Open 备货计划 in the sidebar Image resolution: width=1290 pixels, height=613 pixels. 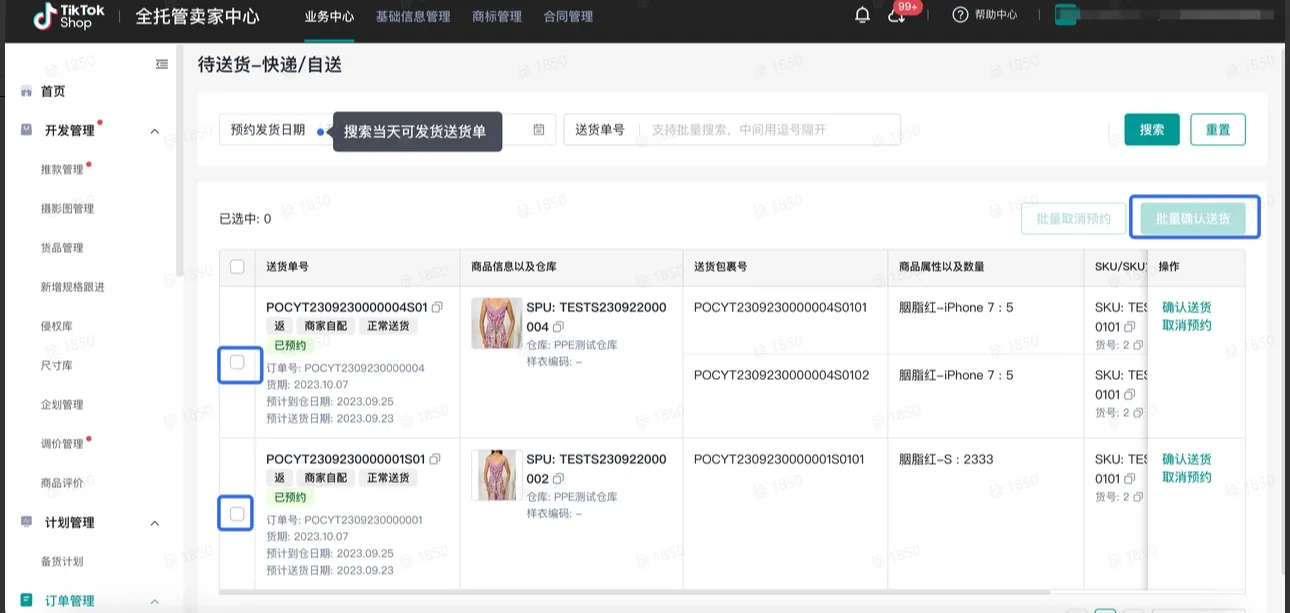point(62,561)
